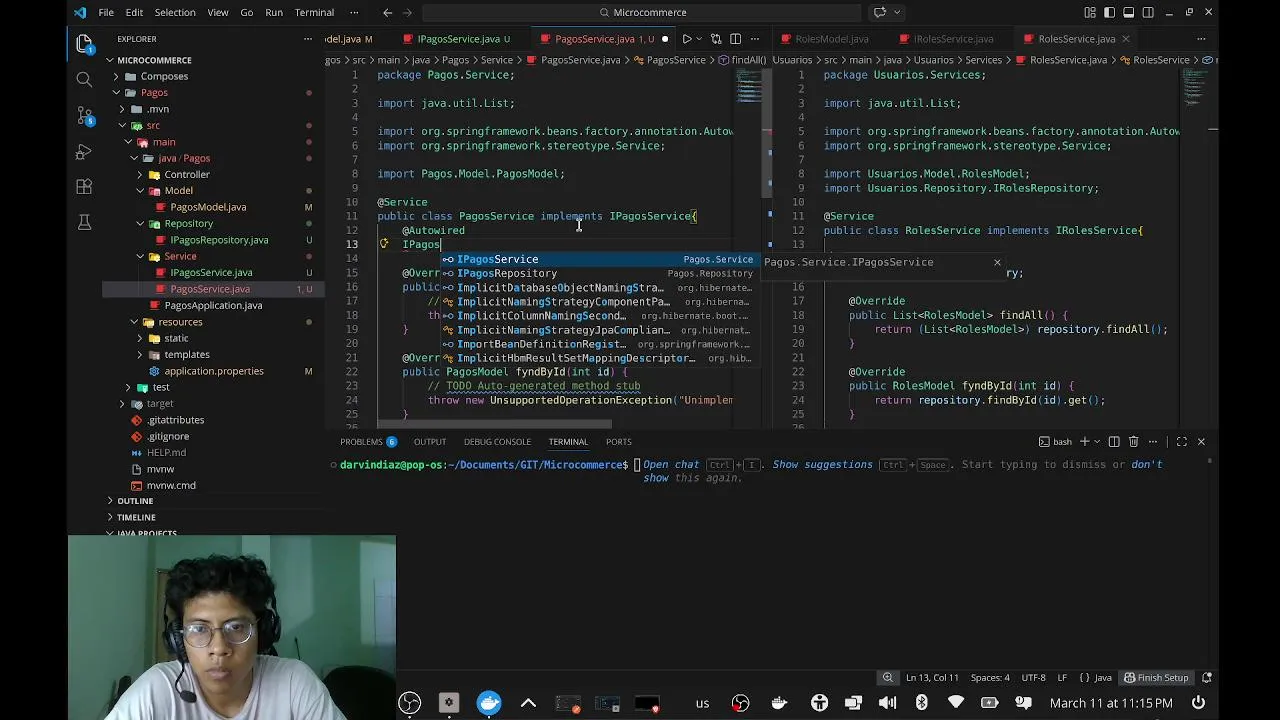Switch to IPagosService.java editor tab

(x=457, y=39)
